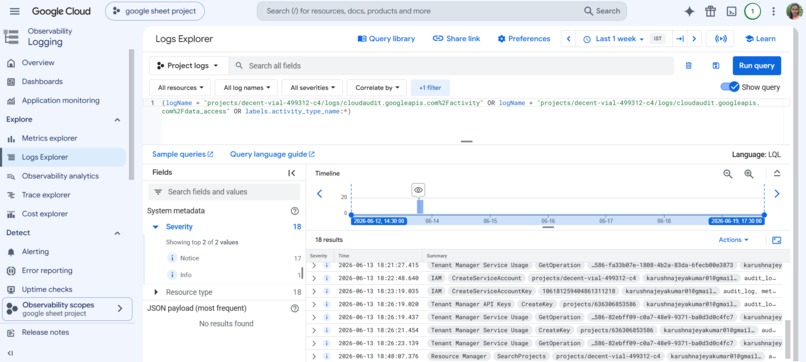
Task: Open the user account avatar
Action: (x=794, y=11)
